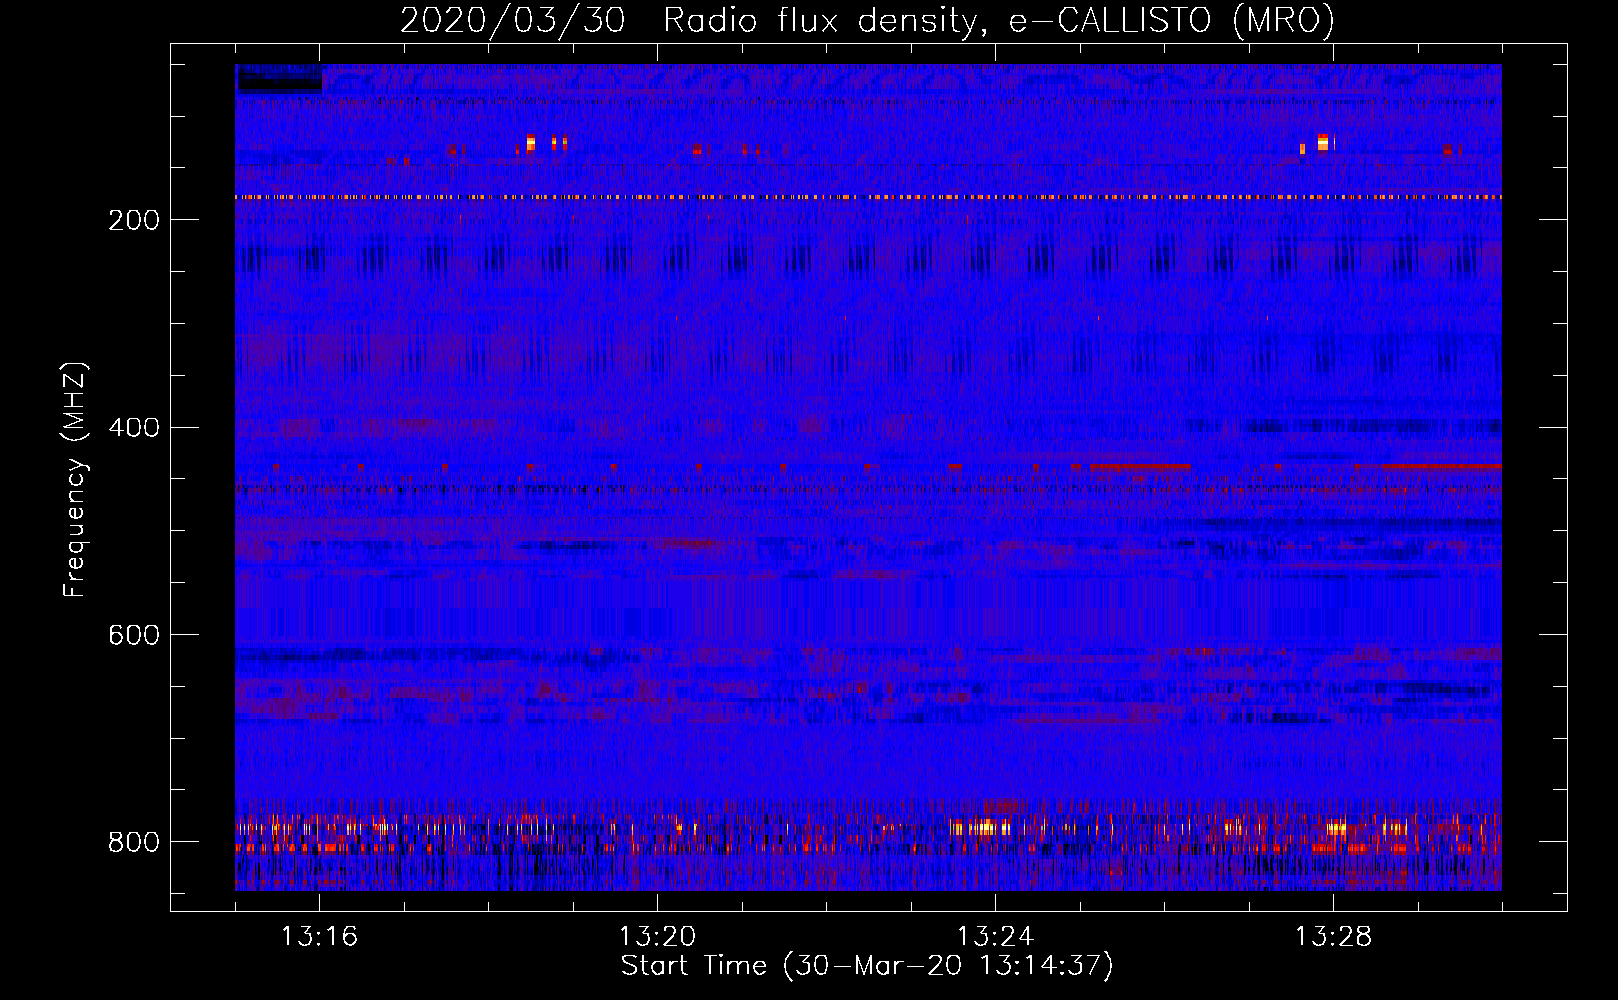Click the 400 frequency tick label
The width and height of the screenshot is (1618, 1000).
point(134,428)
